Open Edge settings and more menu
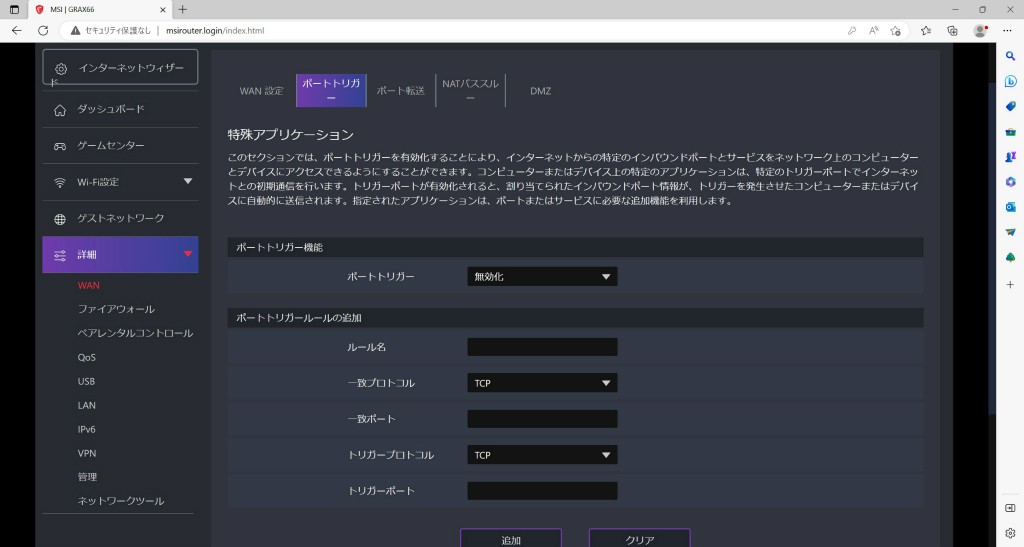The image size is (1024, 547). (1007, 31)
